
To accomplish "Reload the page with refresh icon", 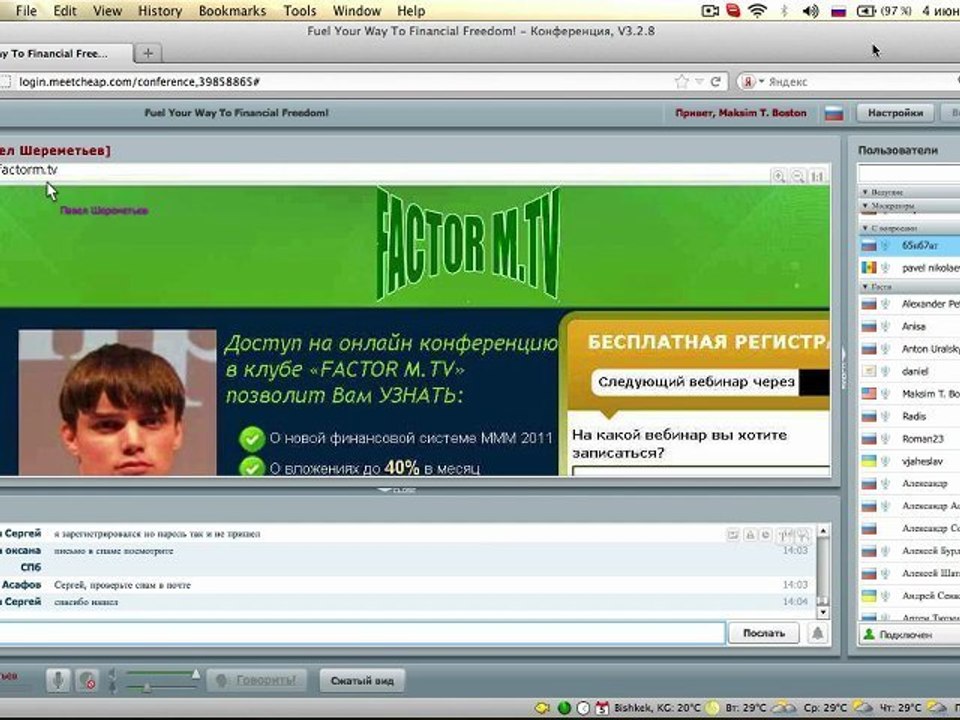I will (x=715, y=81).
